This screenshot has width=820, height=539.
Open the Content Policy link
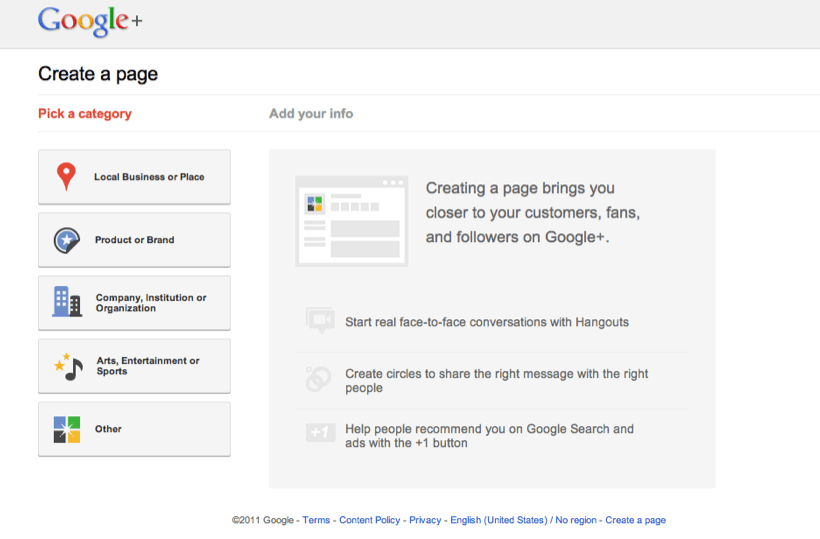(x=370, y=520)
